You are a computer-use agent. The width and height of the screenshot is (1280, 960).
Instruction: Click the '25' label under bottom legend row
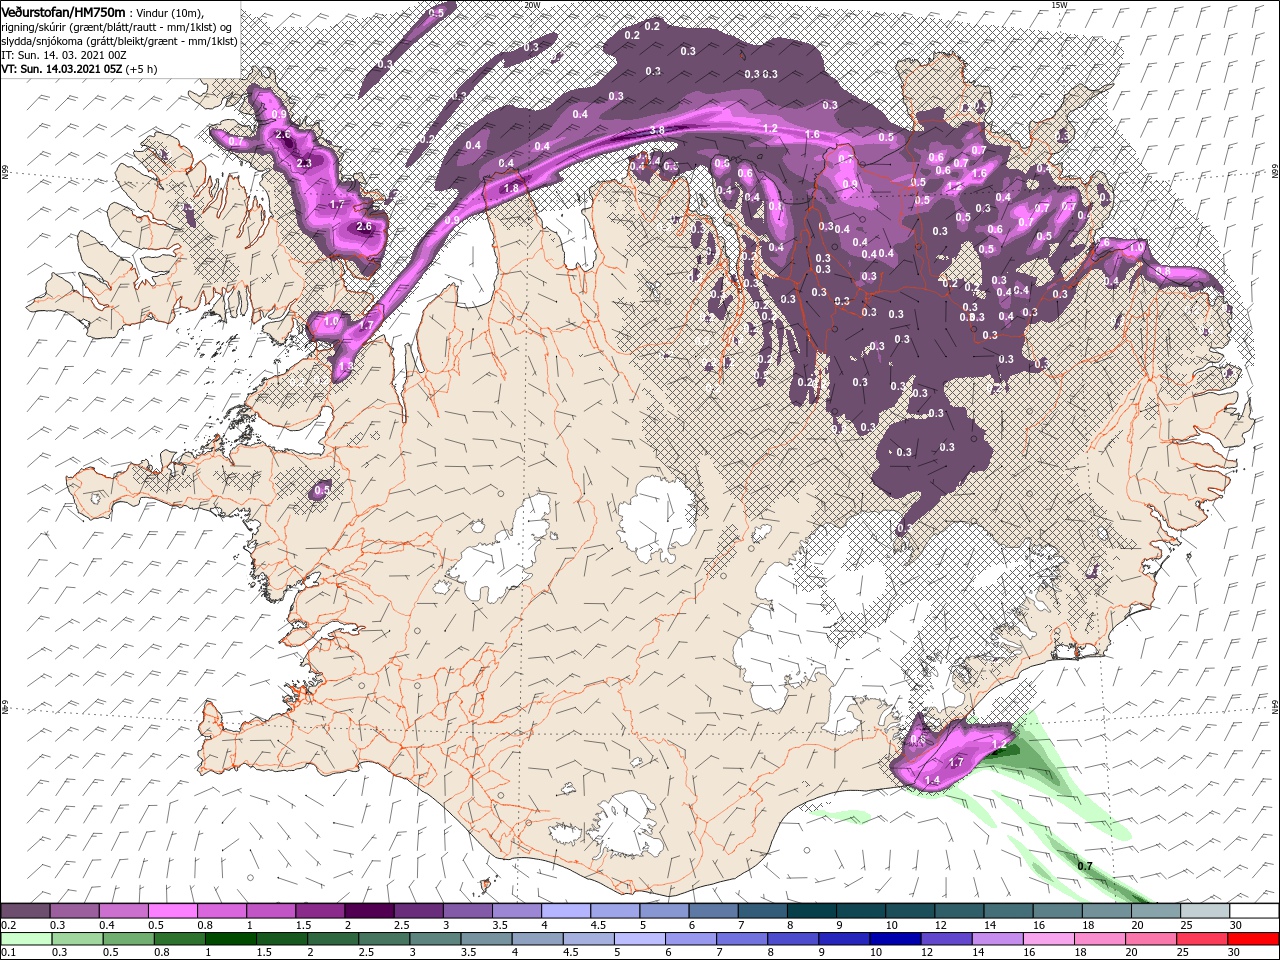pyautogui.click(x=1185, y=953)
